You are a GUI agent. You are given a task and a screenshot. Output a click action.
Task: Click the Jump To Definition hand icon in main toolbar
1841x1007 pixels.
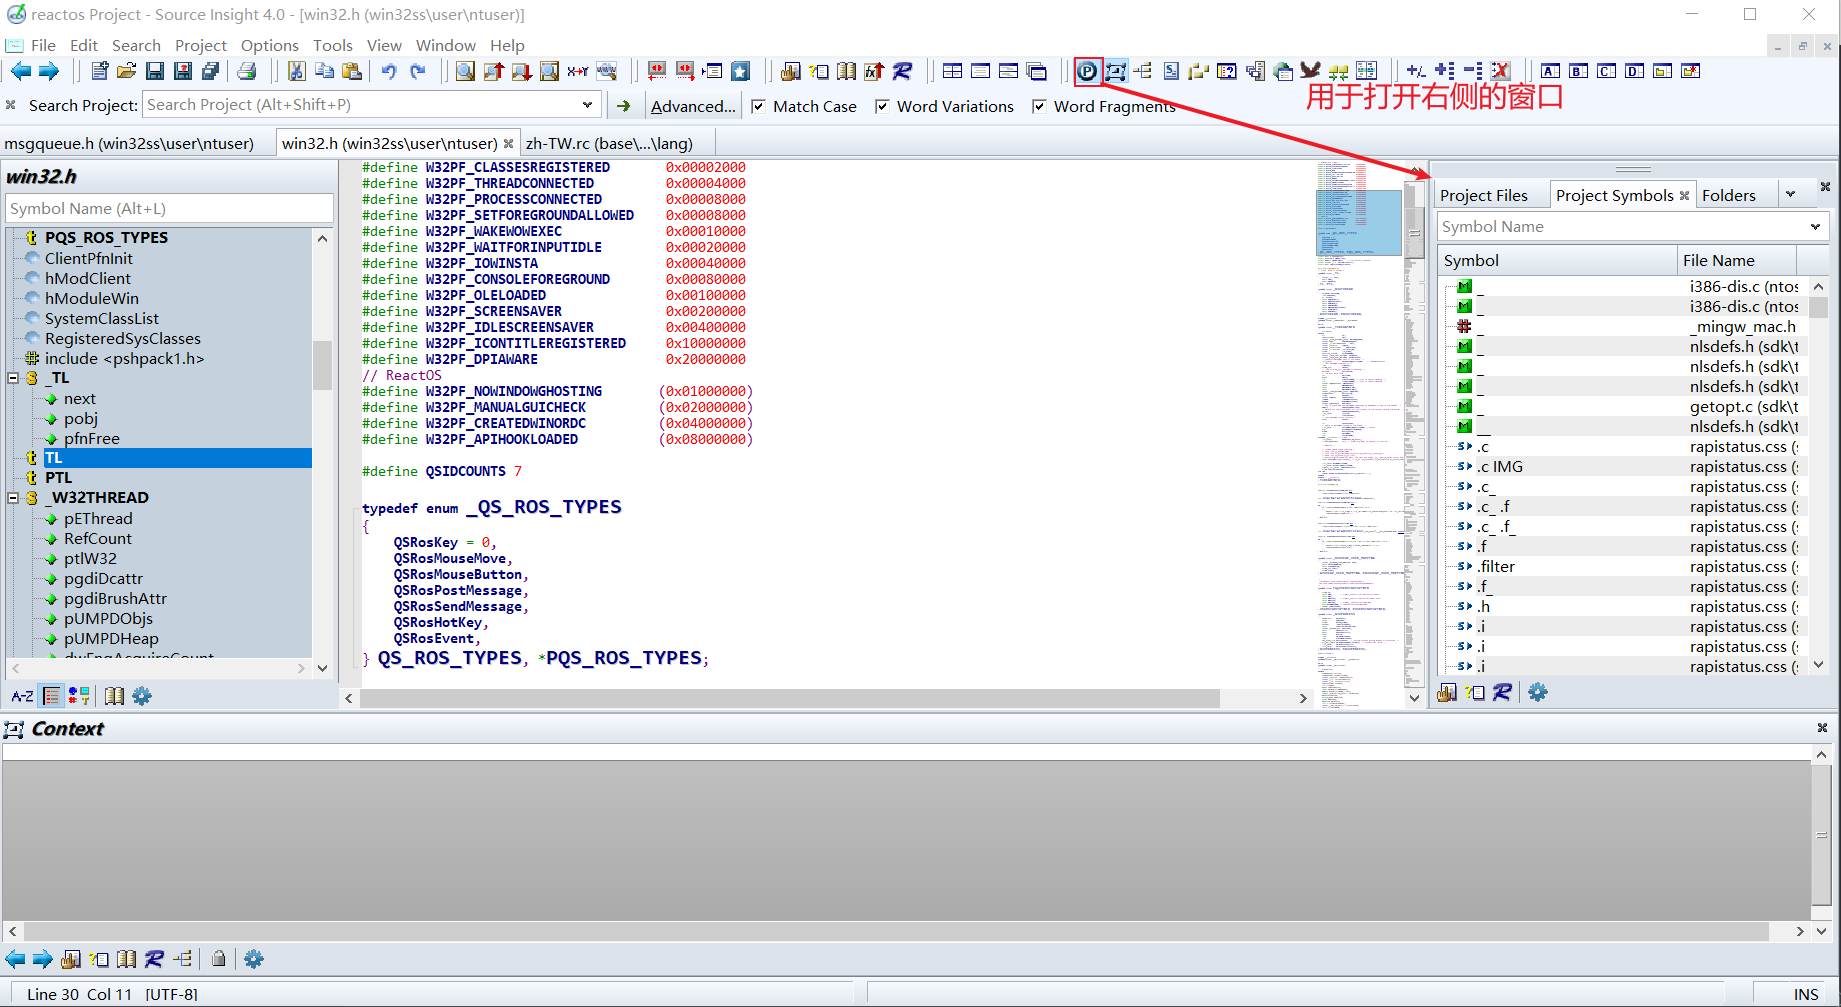tap(790, 71)
